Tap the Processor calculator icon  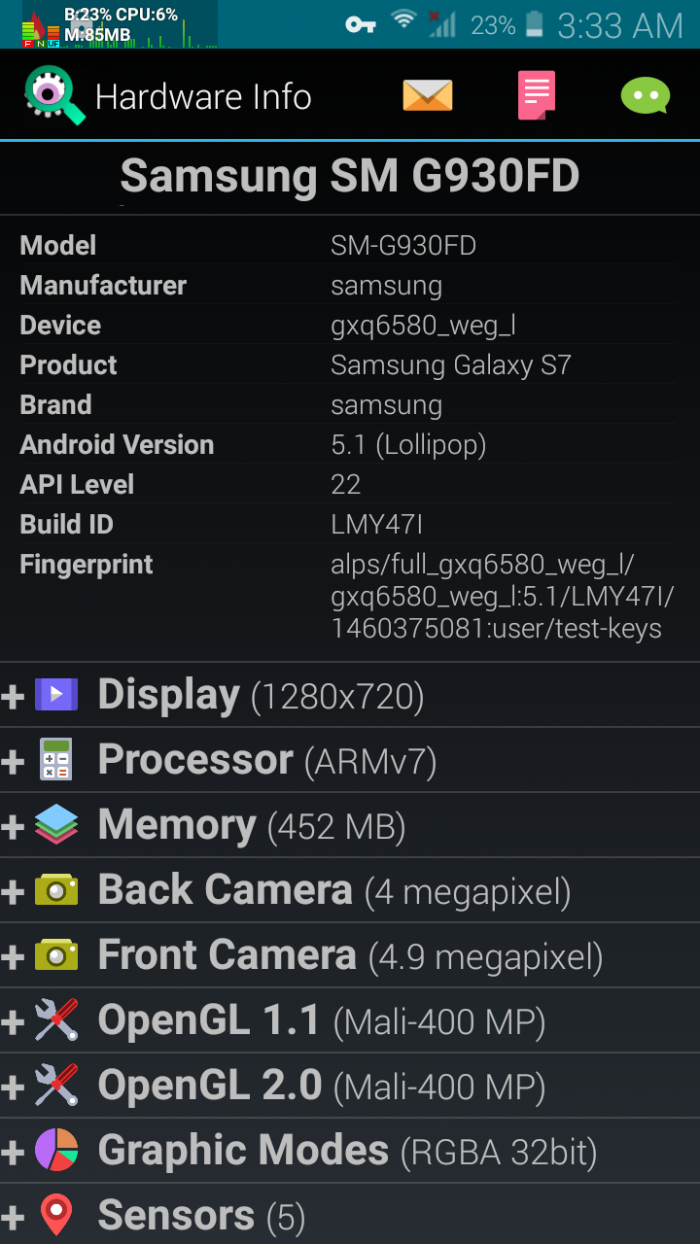coord(56,760)
